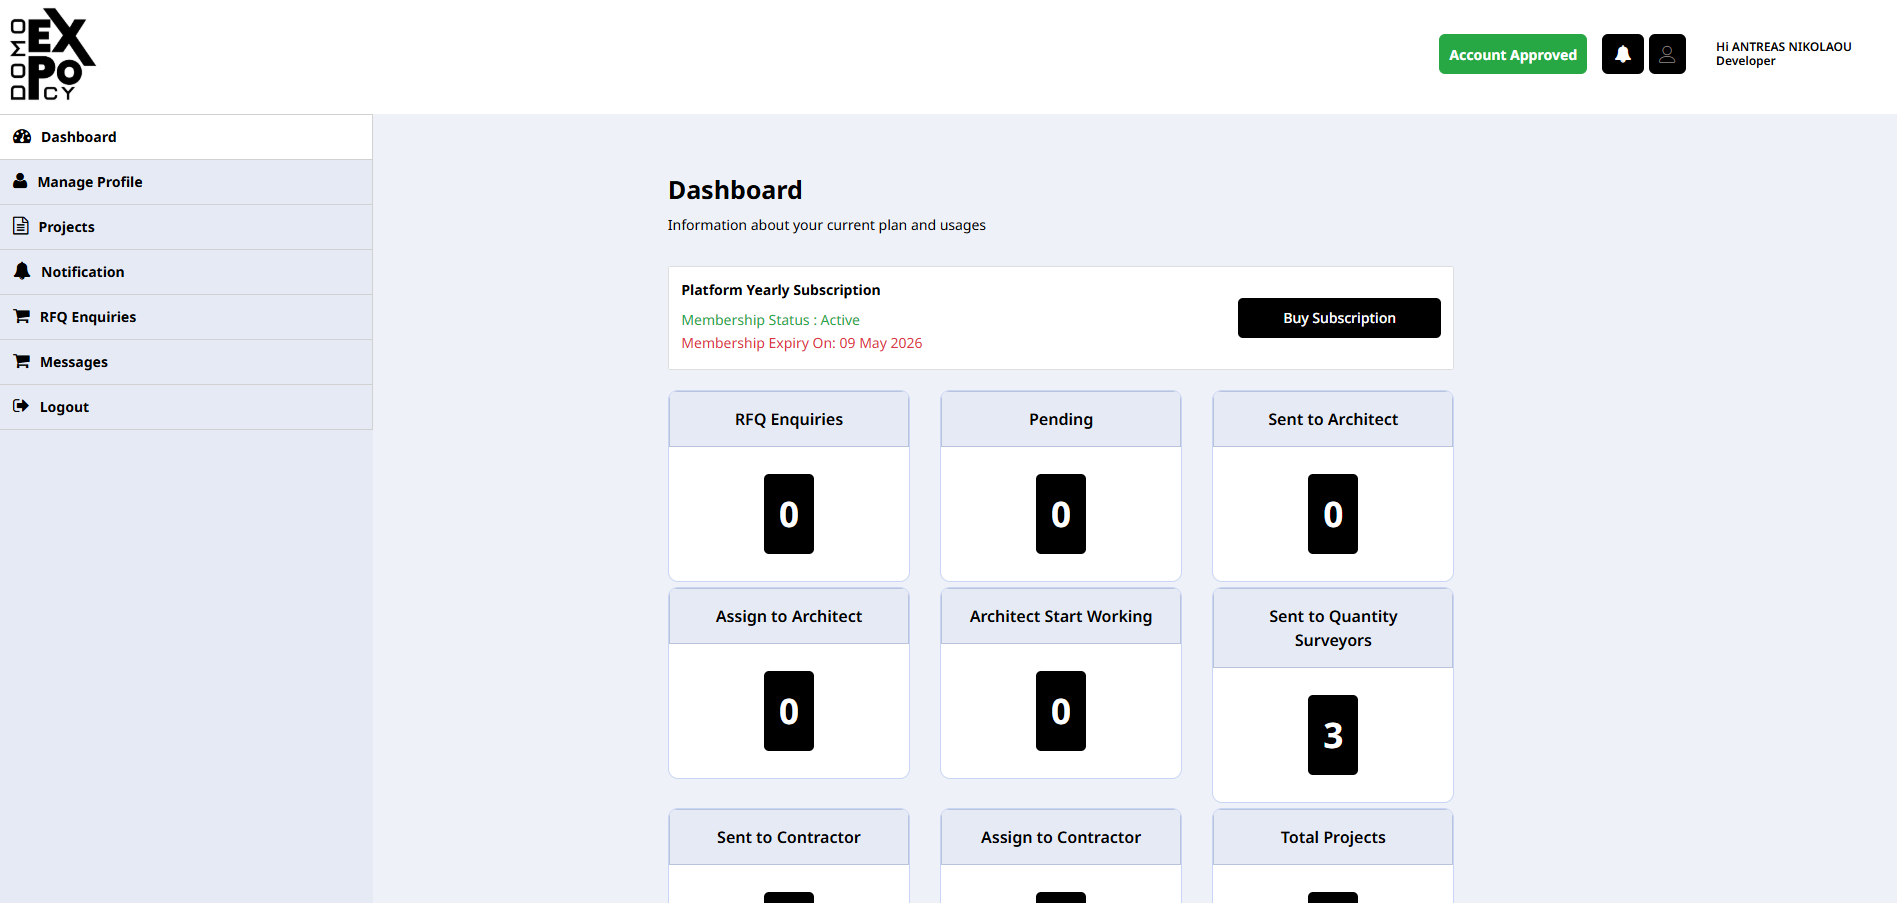Click the RFQ Enquiries cart icon
The image size is (1897, 903).
(21, 316)
